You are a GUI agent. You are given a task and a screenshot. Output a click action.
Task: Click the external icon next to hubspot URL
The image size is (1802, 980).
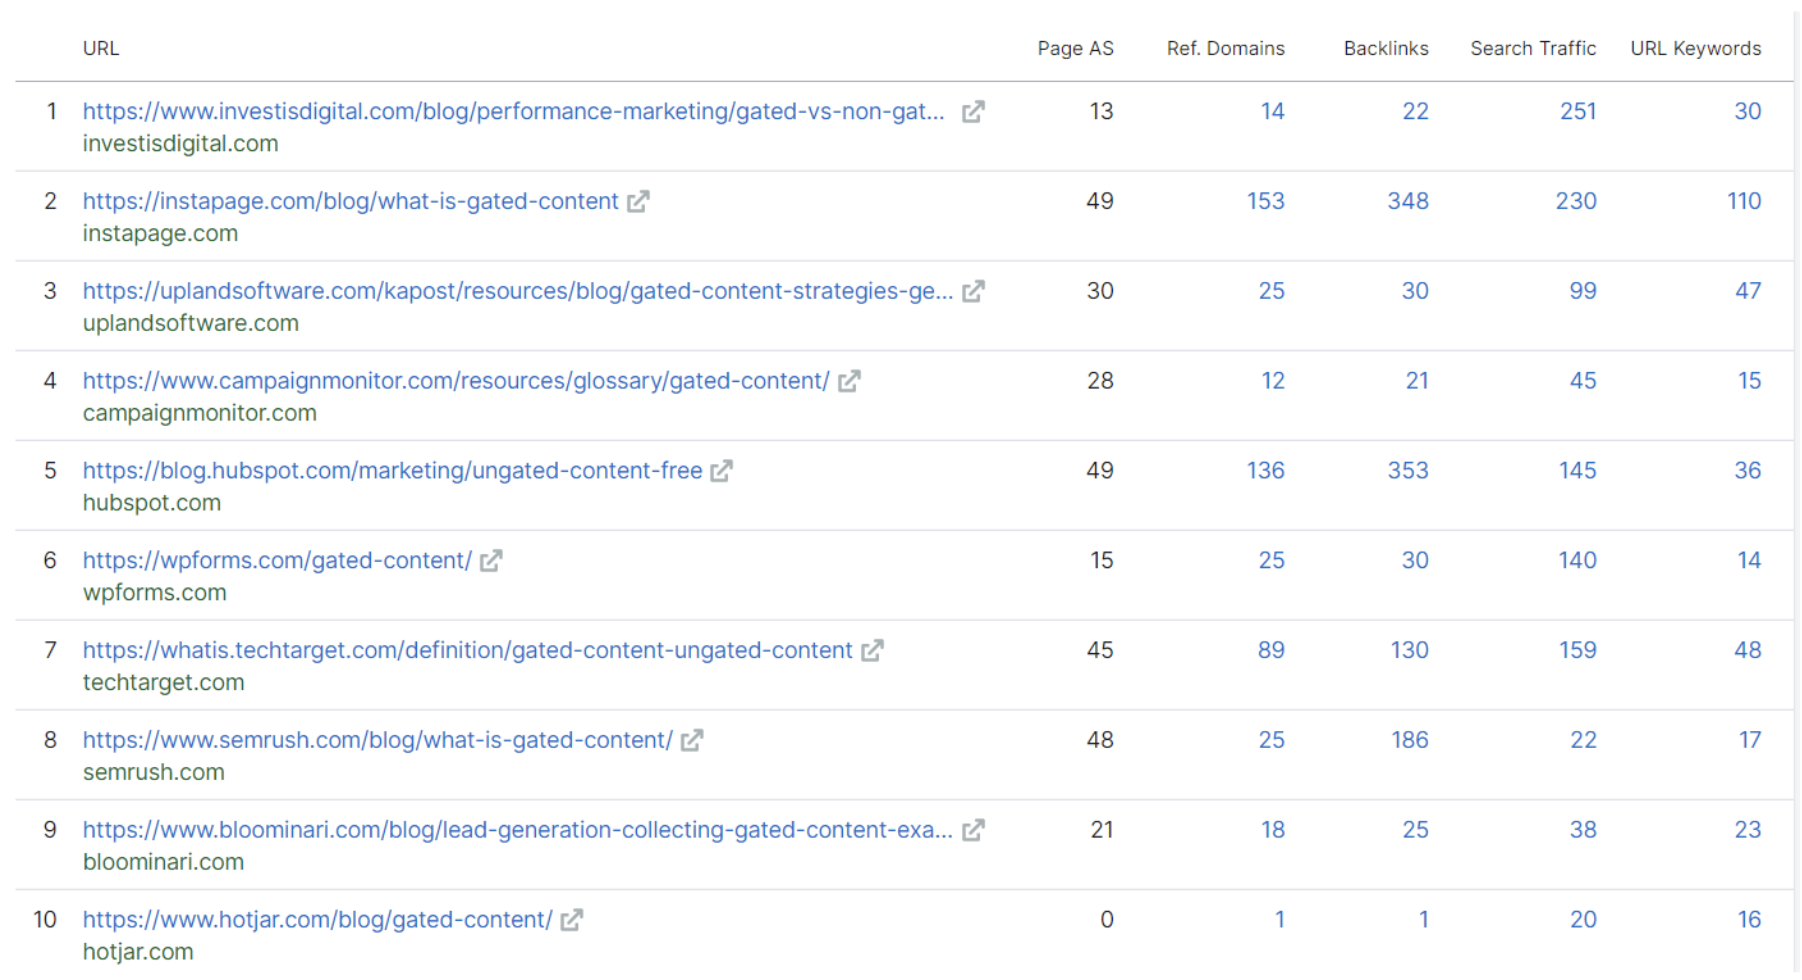coord(721,471)
